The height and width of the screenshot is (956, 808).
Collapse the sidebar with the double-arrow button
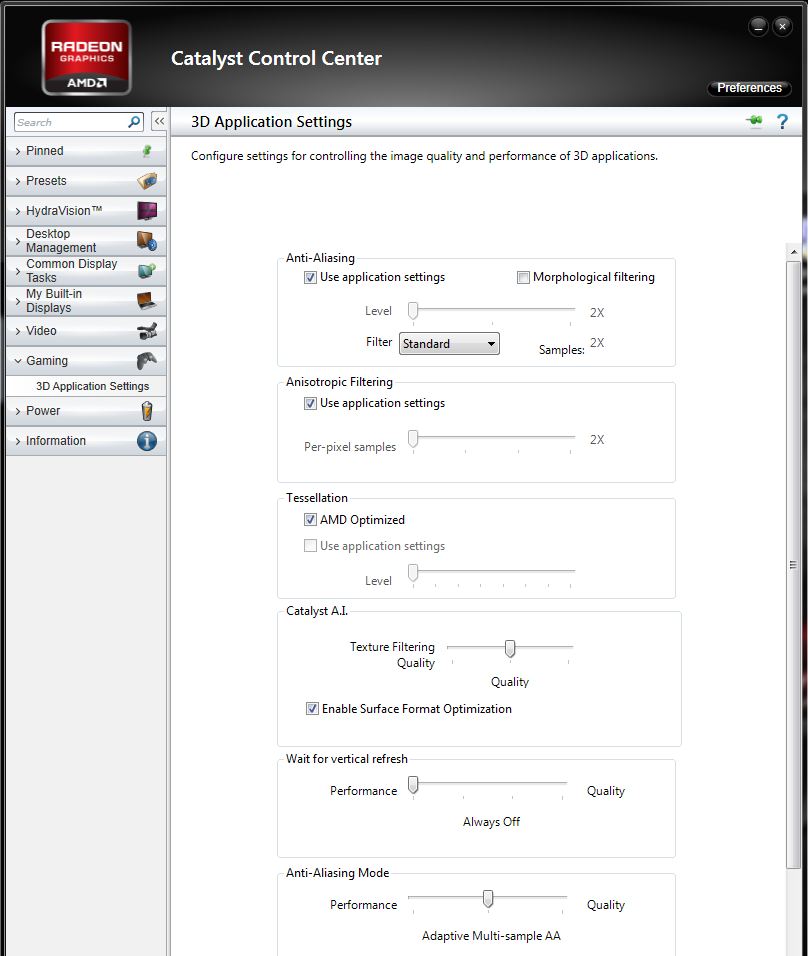(159, 121)
